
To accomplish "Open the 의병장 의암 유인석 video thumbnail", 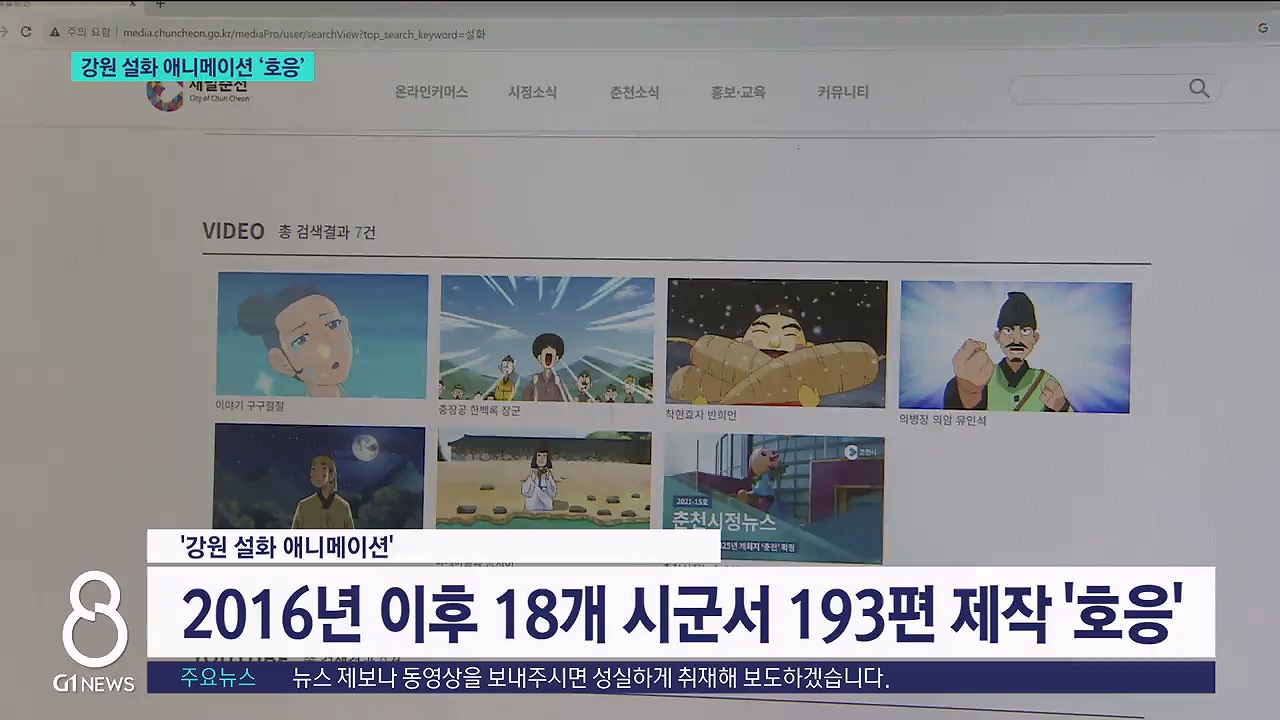I will (1015, 347).
